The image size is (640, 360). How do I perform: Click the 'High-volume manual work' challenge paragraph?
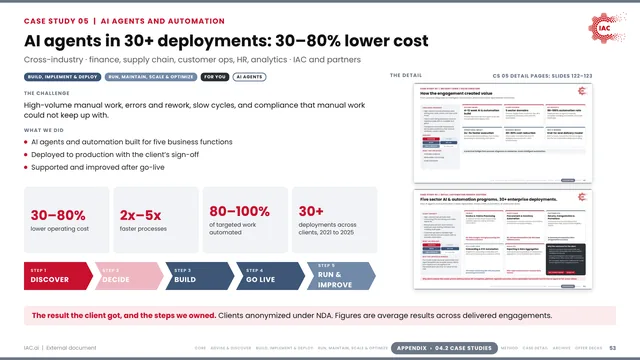[194, 110]
